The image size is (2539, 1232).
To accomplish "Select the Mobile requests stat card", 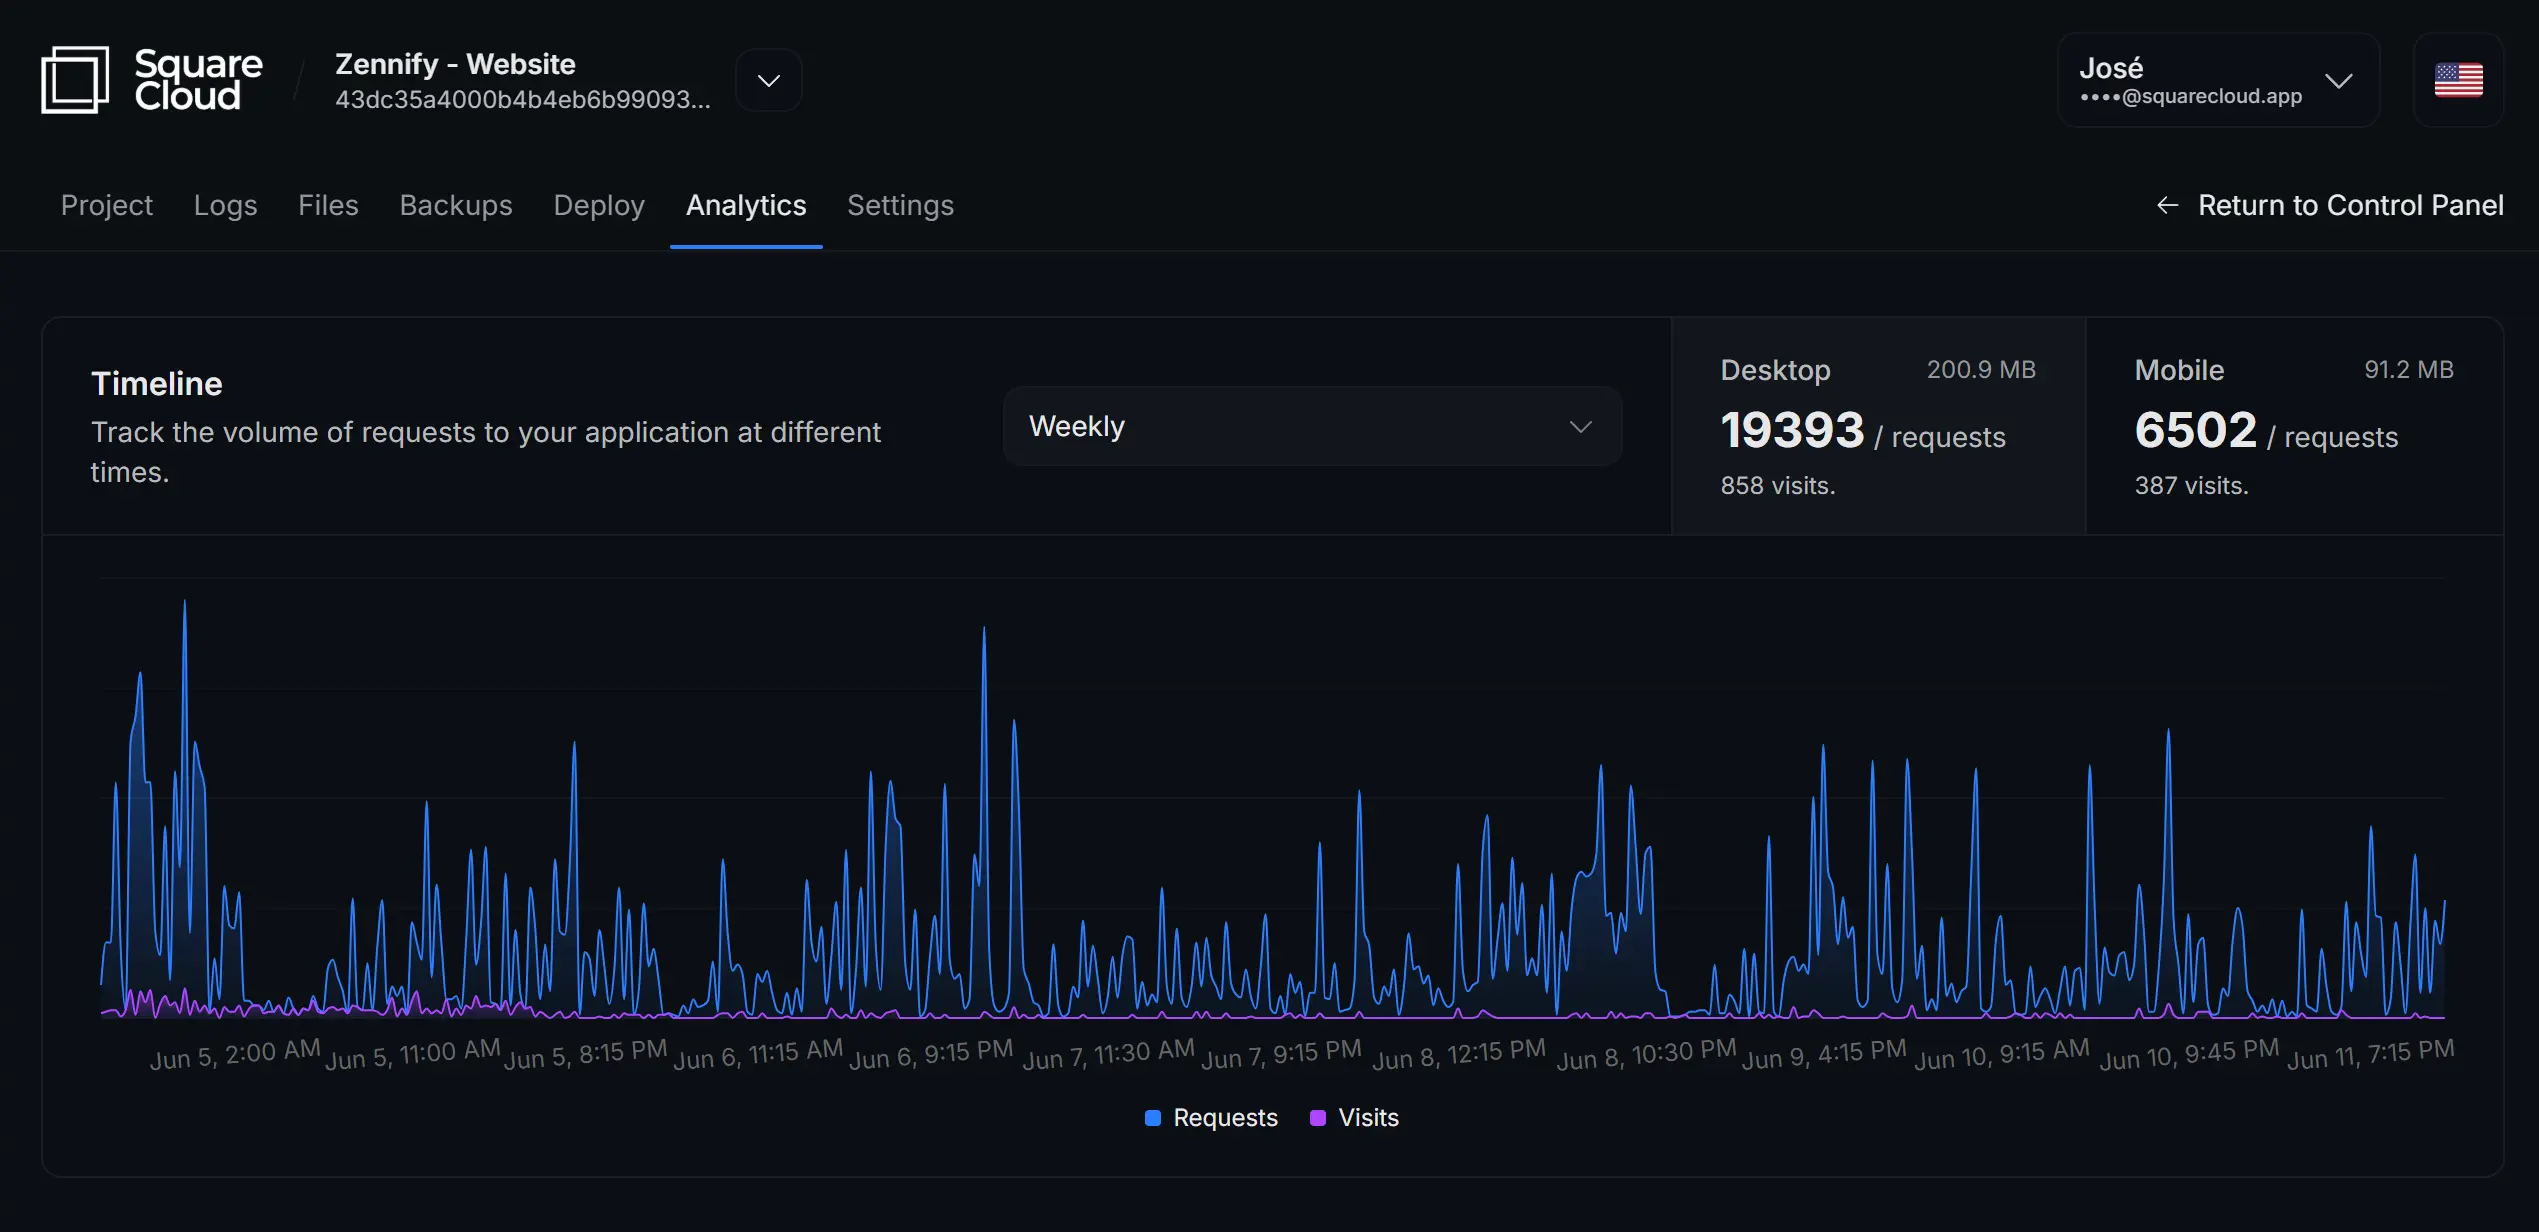I will (x=2293, y=427).
